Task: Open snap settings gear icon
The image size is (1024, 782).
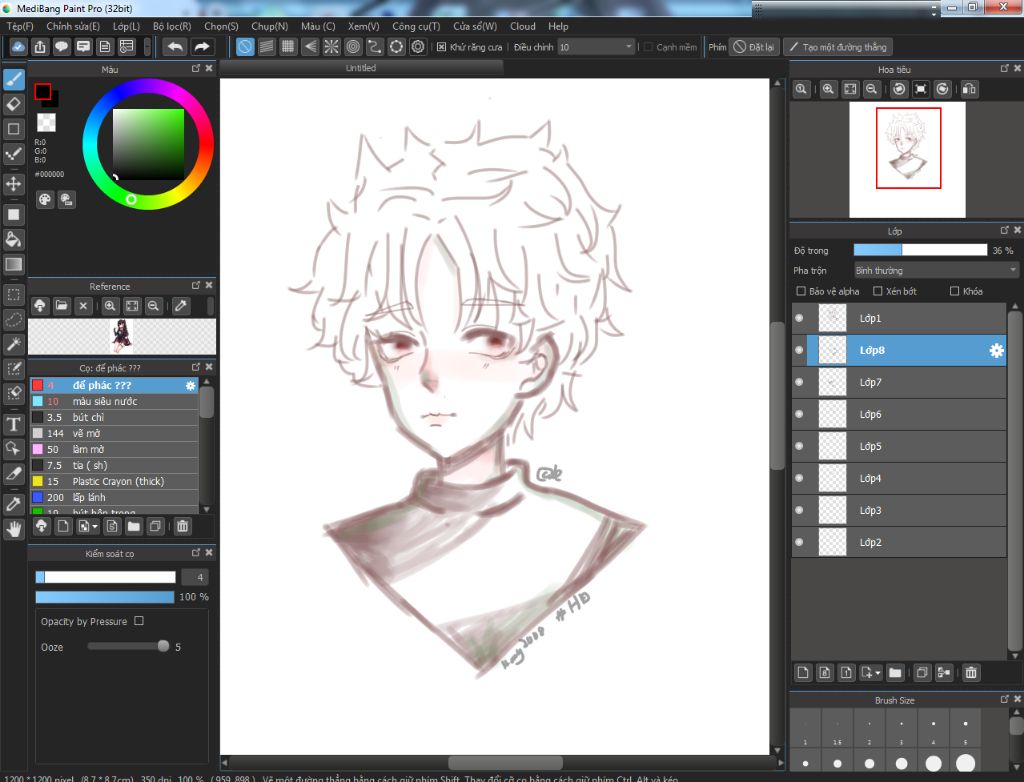Action: coord(418,47)
